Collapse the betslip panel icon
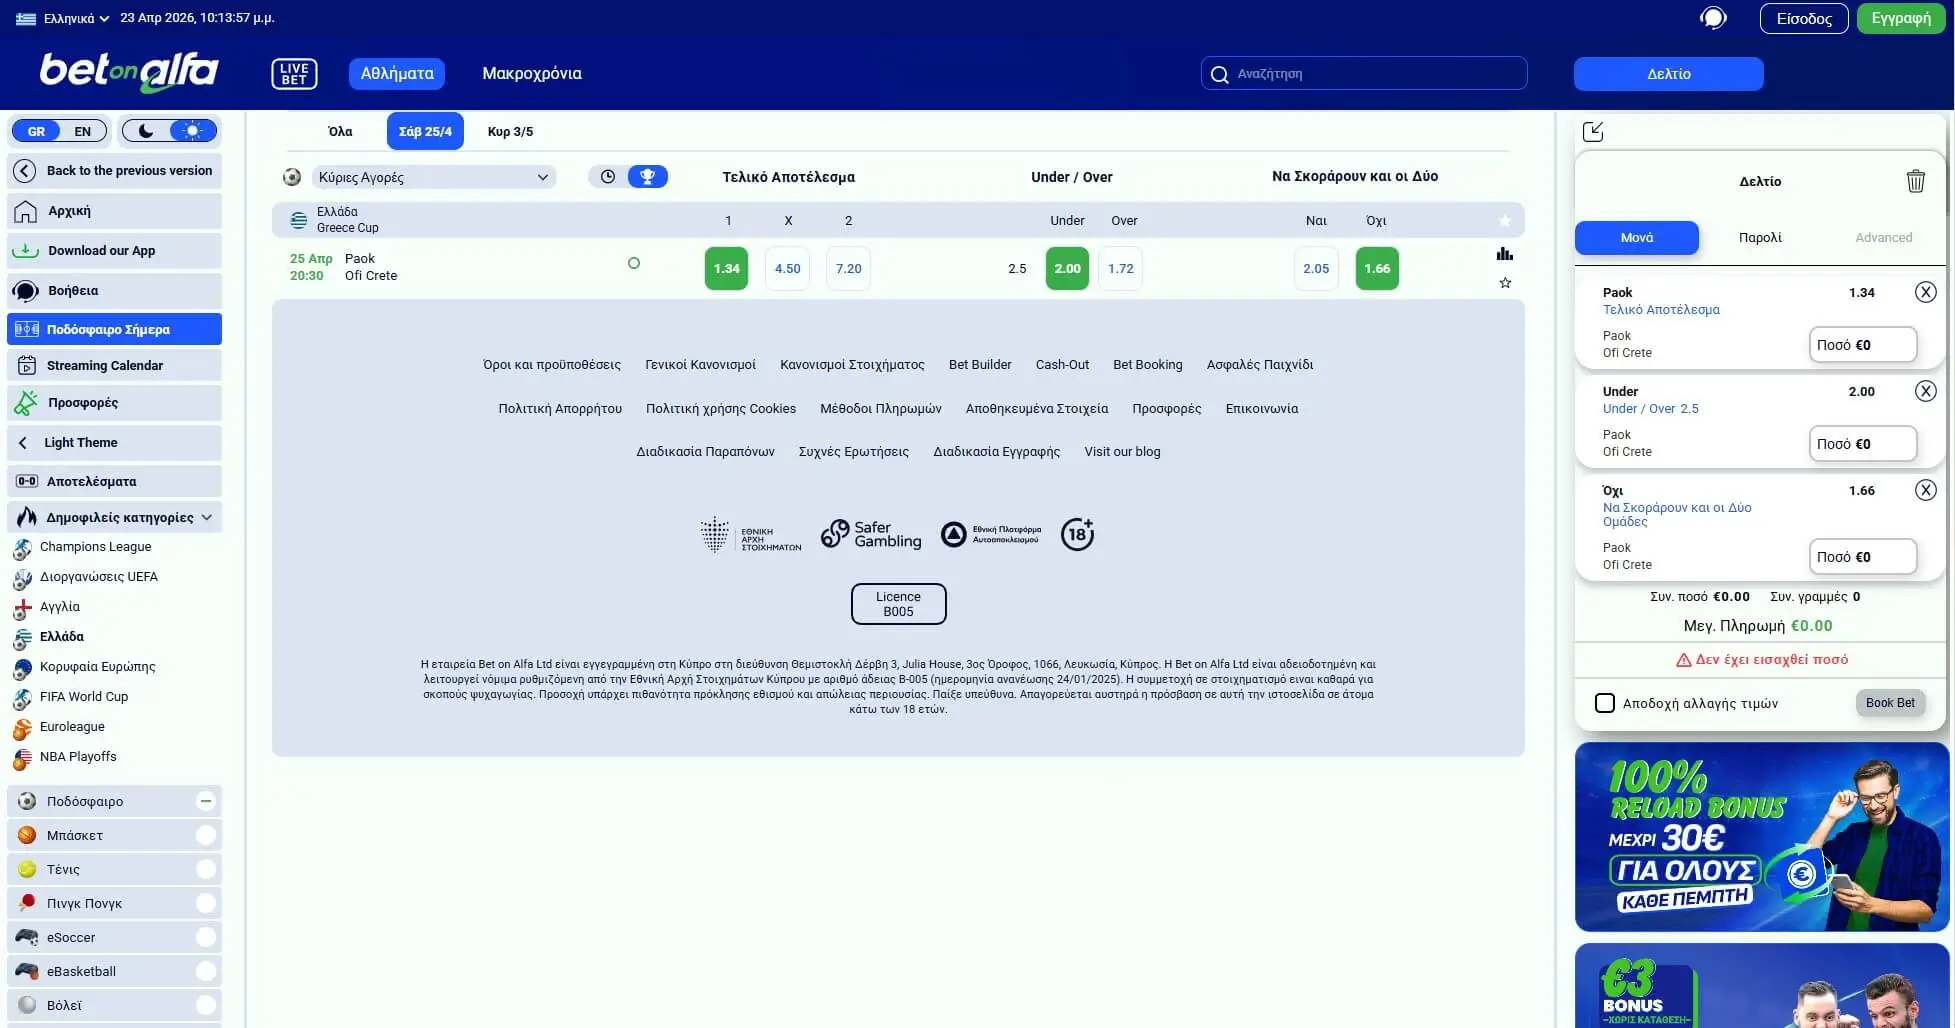 point(1593,131)
